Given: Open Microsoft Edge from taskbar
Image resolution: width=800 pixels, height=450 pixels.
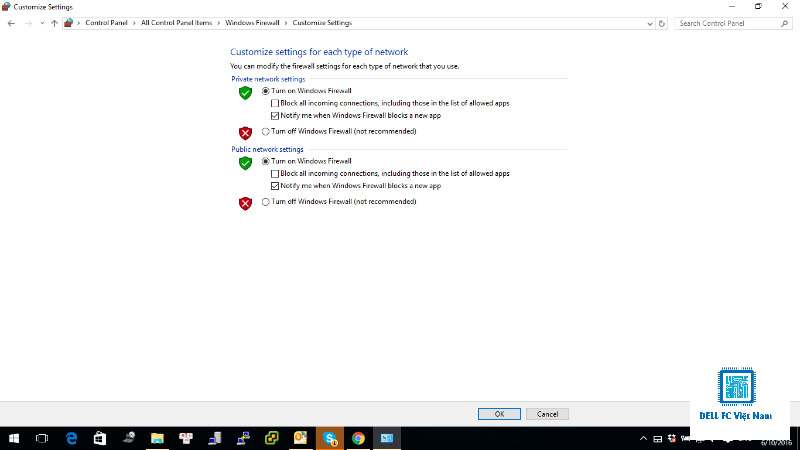Looking at the screenshot, I should tap(71, 438).
